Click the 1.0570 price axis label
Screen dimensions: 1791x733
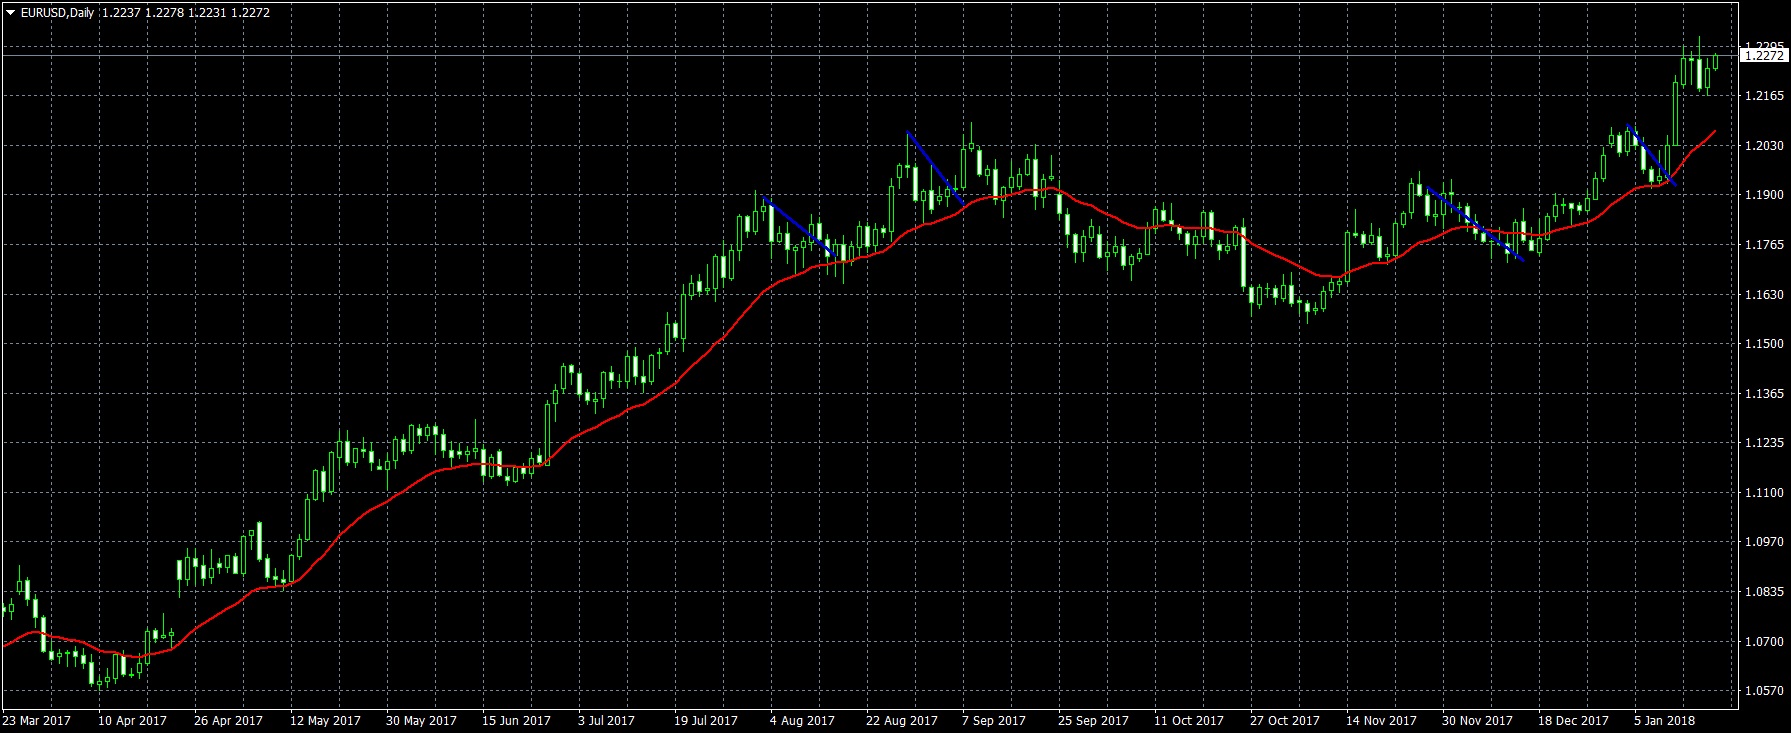coord(1764,691)
